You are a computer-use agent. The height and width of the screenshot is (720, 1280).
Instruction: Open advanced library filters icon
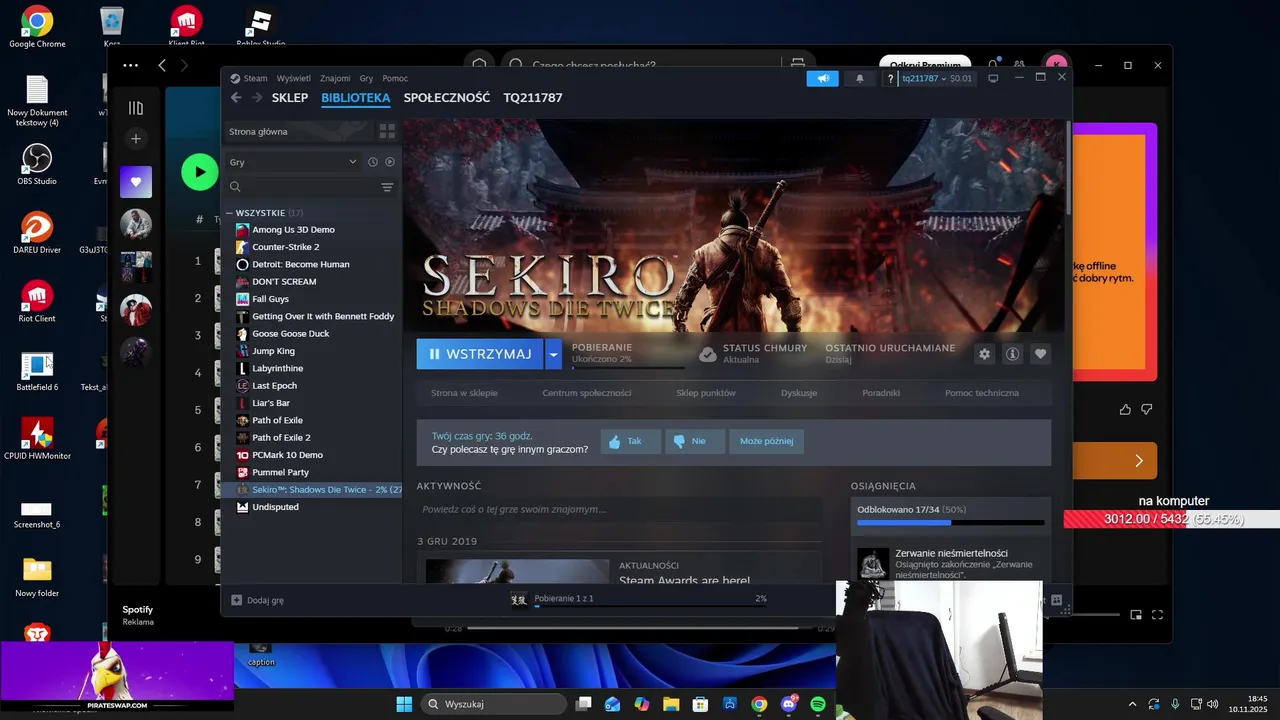pos(387,187)
